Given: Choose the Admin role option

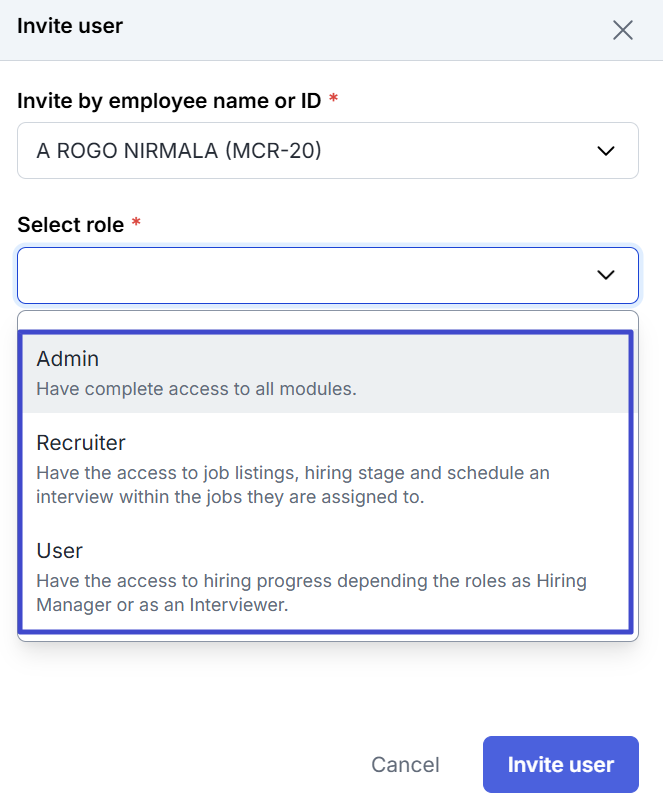Looking at the screenshot, I should [x=326, y=373].
